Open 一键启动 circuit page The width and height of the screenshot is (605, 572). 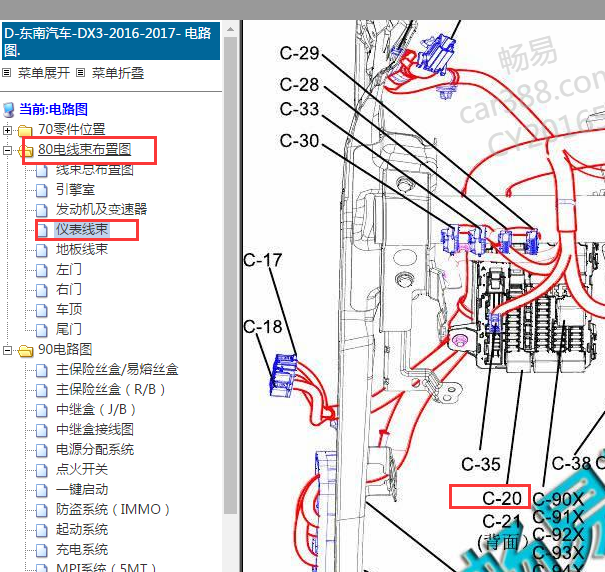82,489
